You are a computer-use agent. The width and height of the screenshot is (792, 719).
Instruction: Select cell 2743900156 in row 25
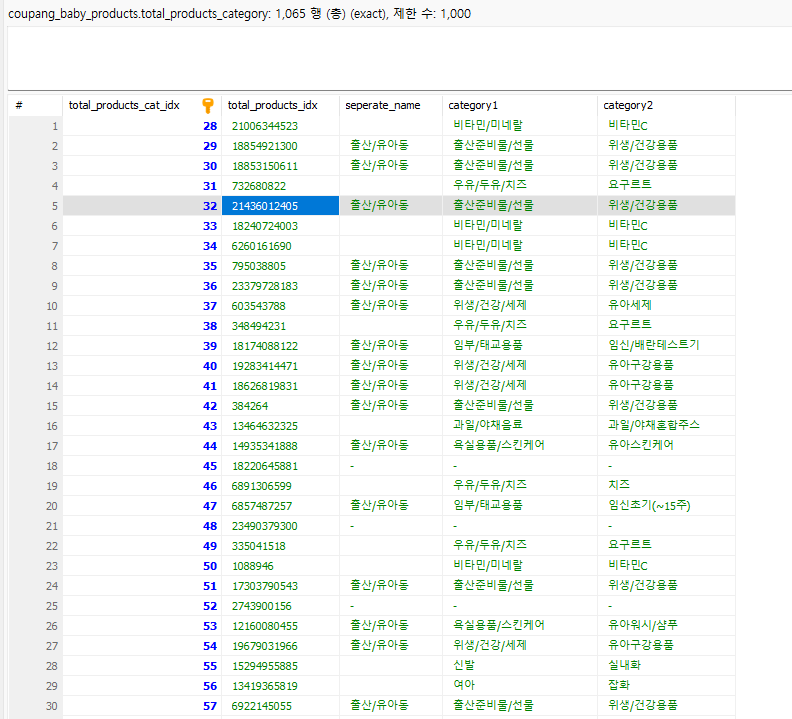tap(280, 606)
